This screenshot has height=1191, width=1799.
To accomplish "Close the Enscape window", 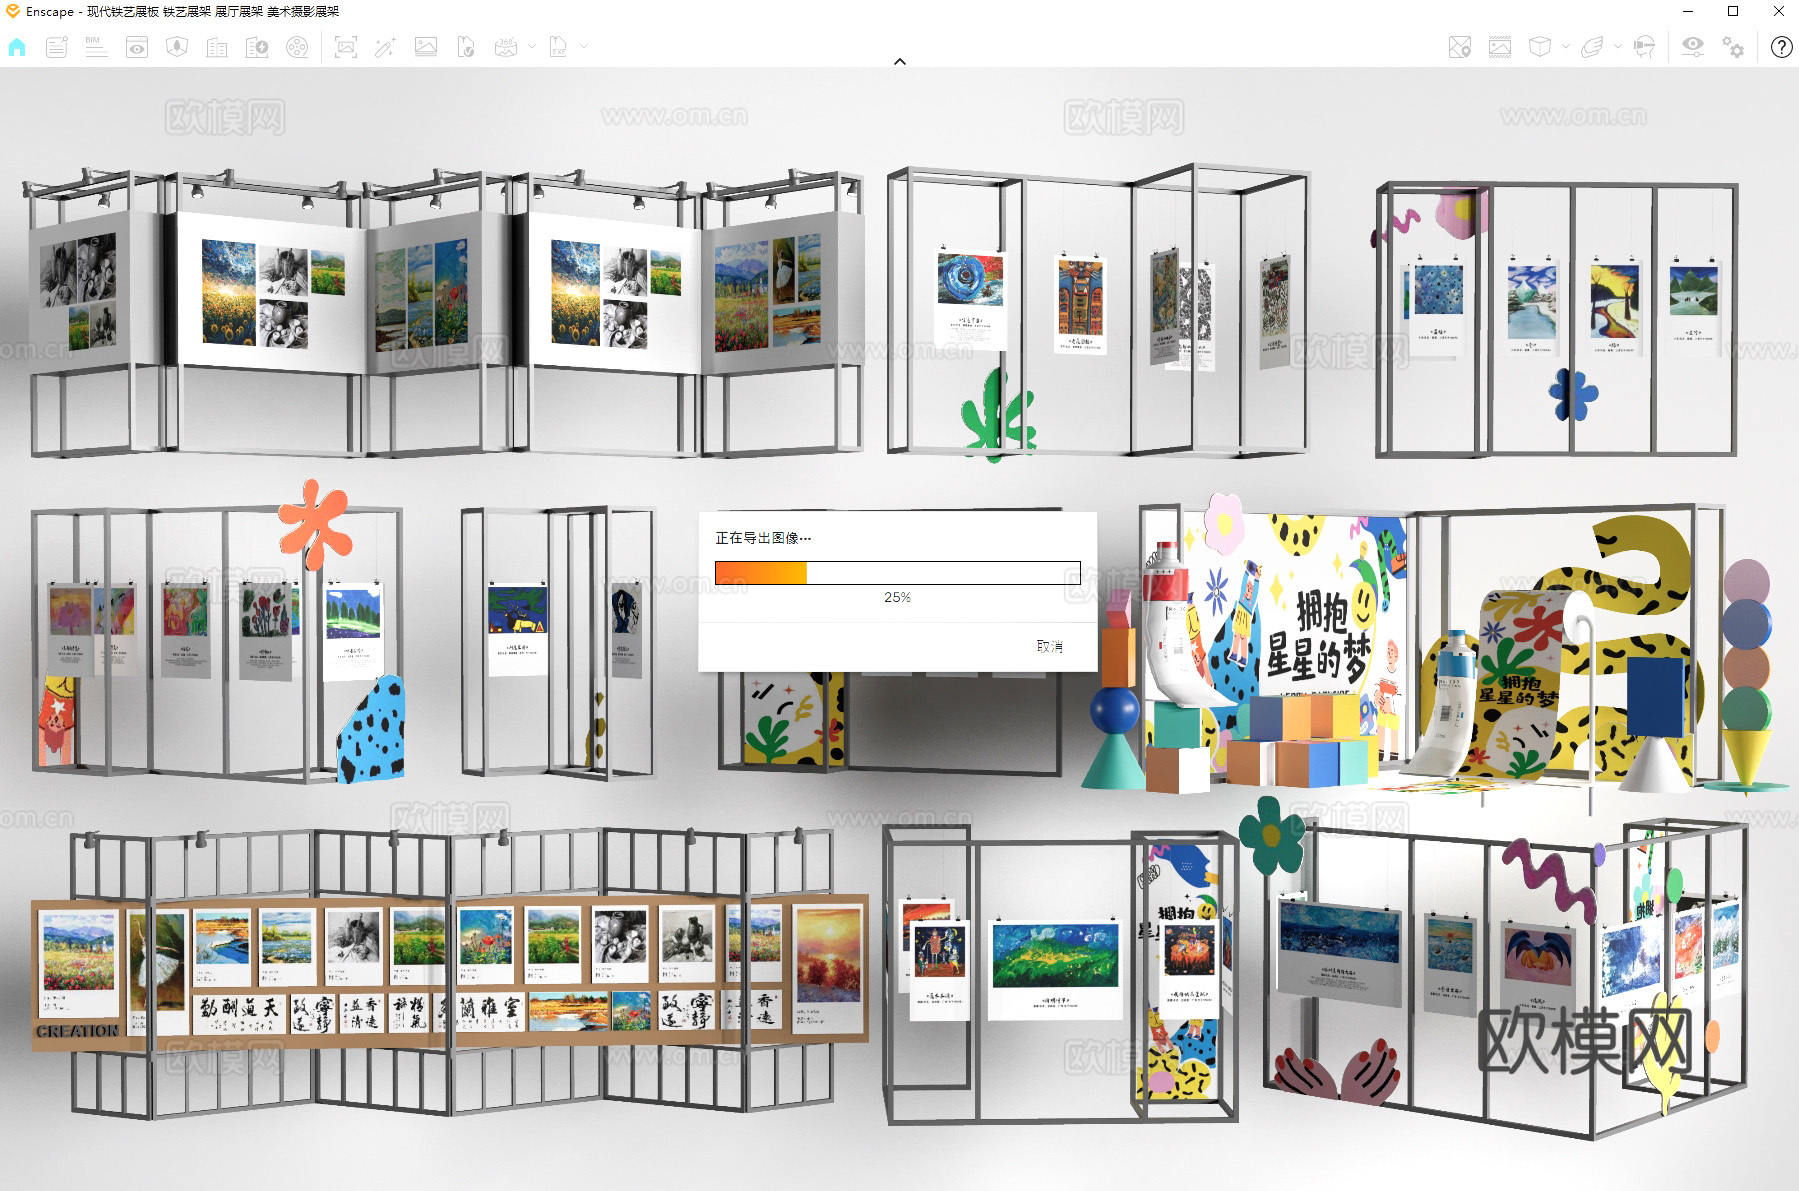I will [1778, 11].
